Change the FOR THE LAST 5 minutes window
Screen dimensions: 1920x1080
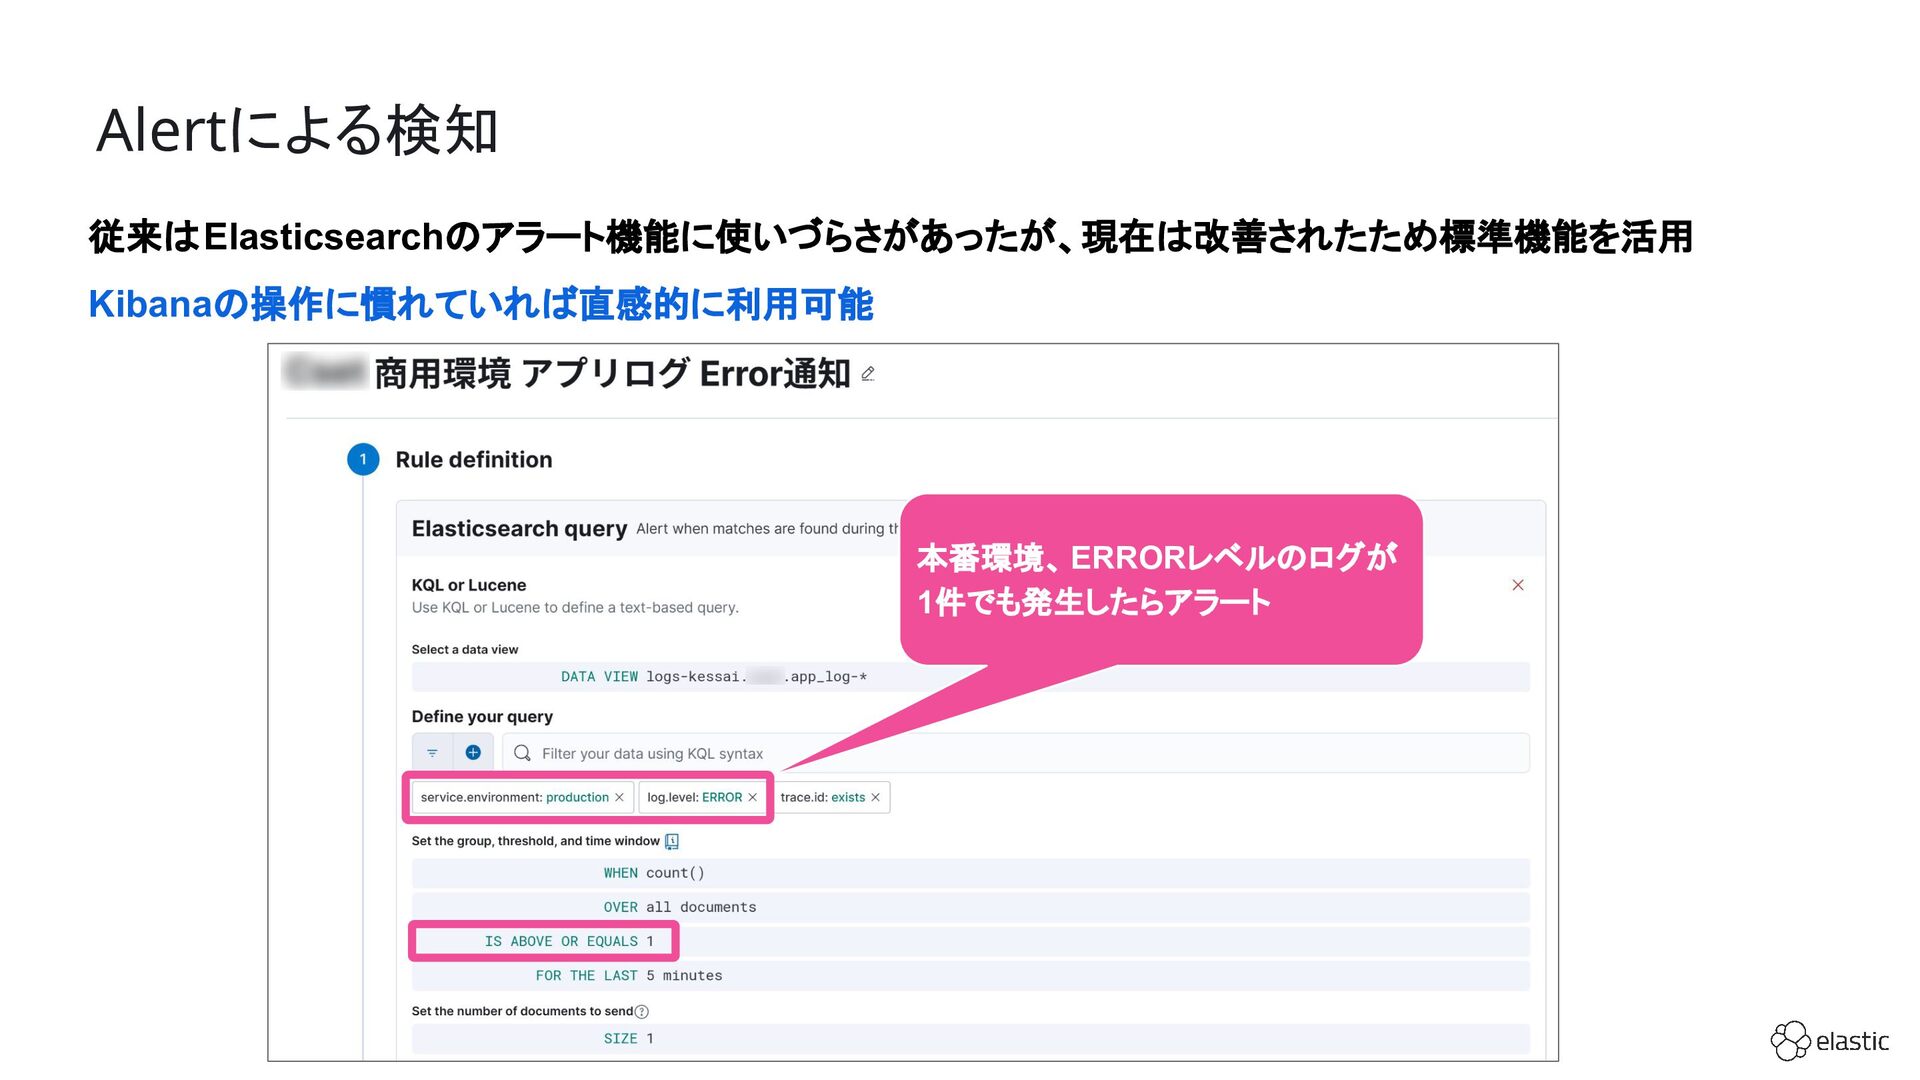pos(628,975)
